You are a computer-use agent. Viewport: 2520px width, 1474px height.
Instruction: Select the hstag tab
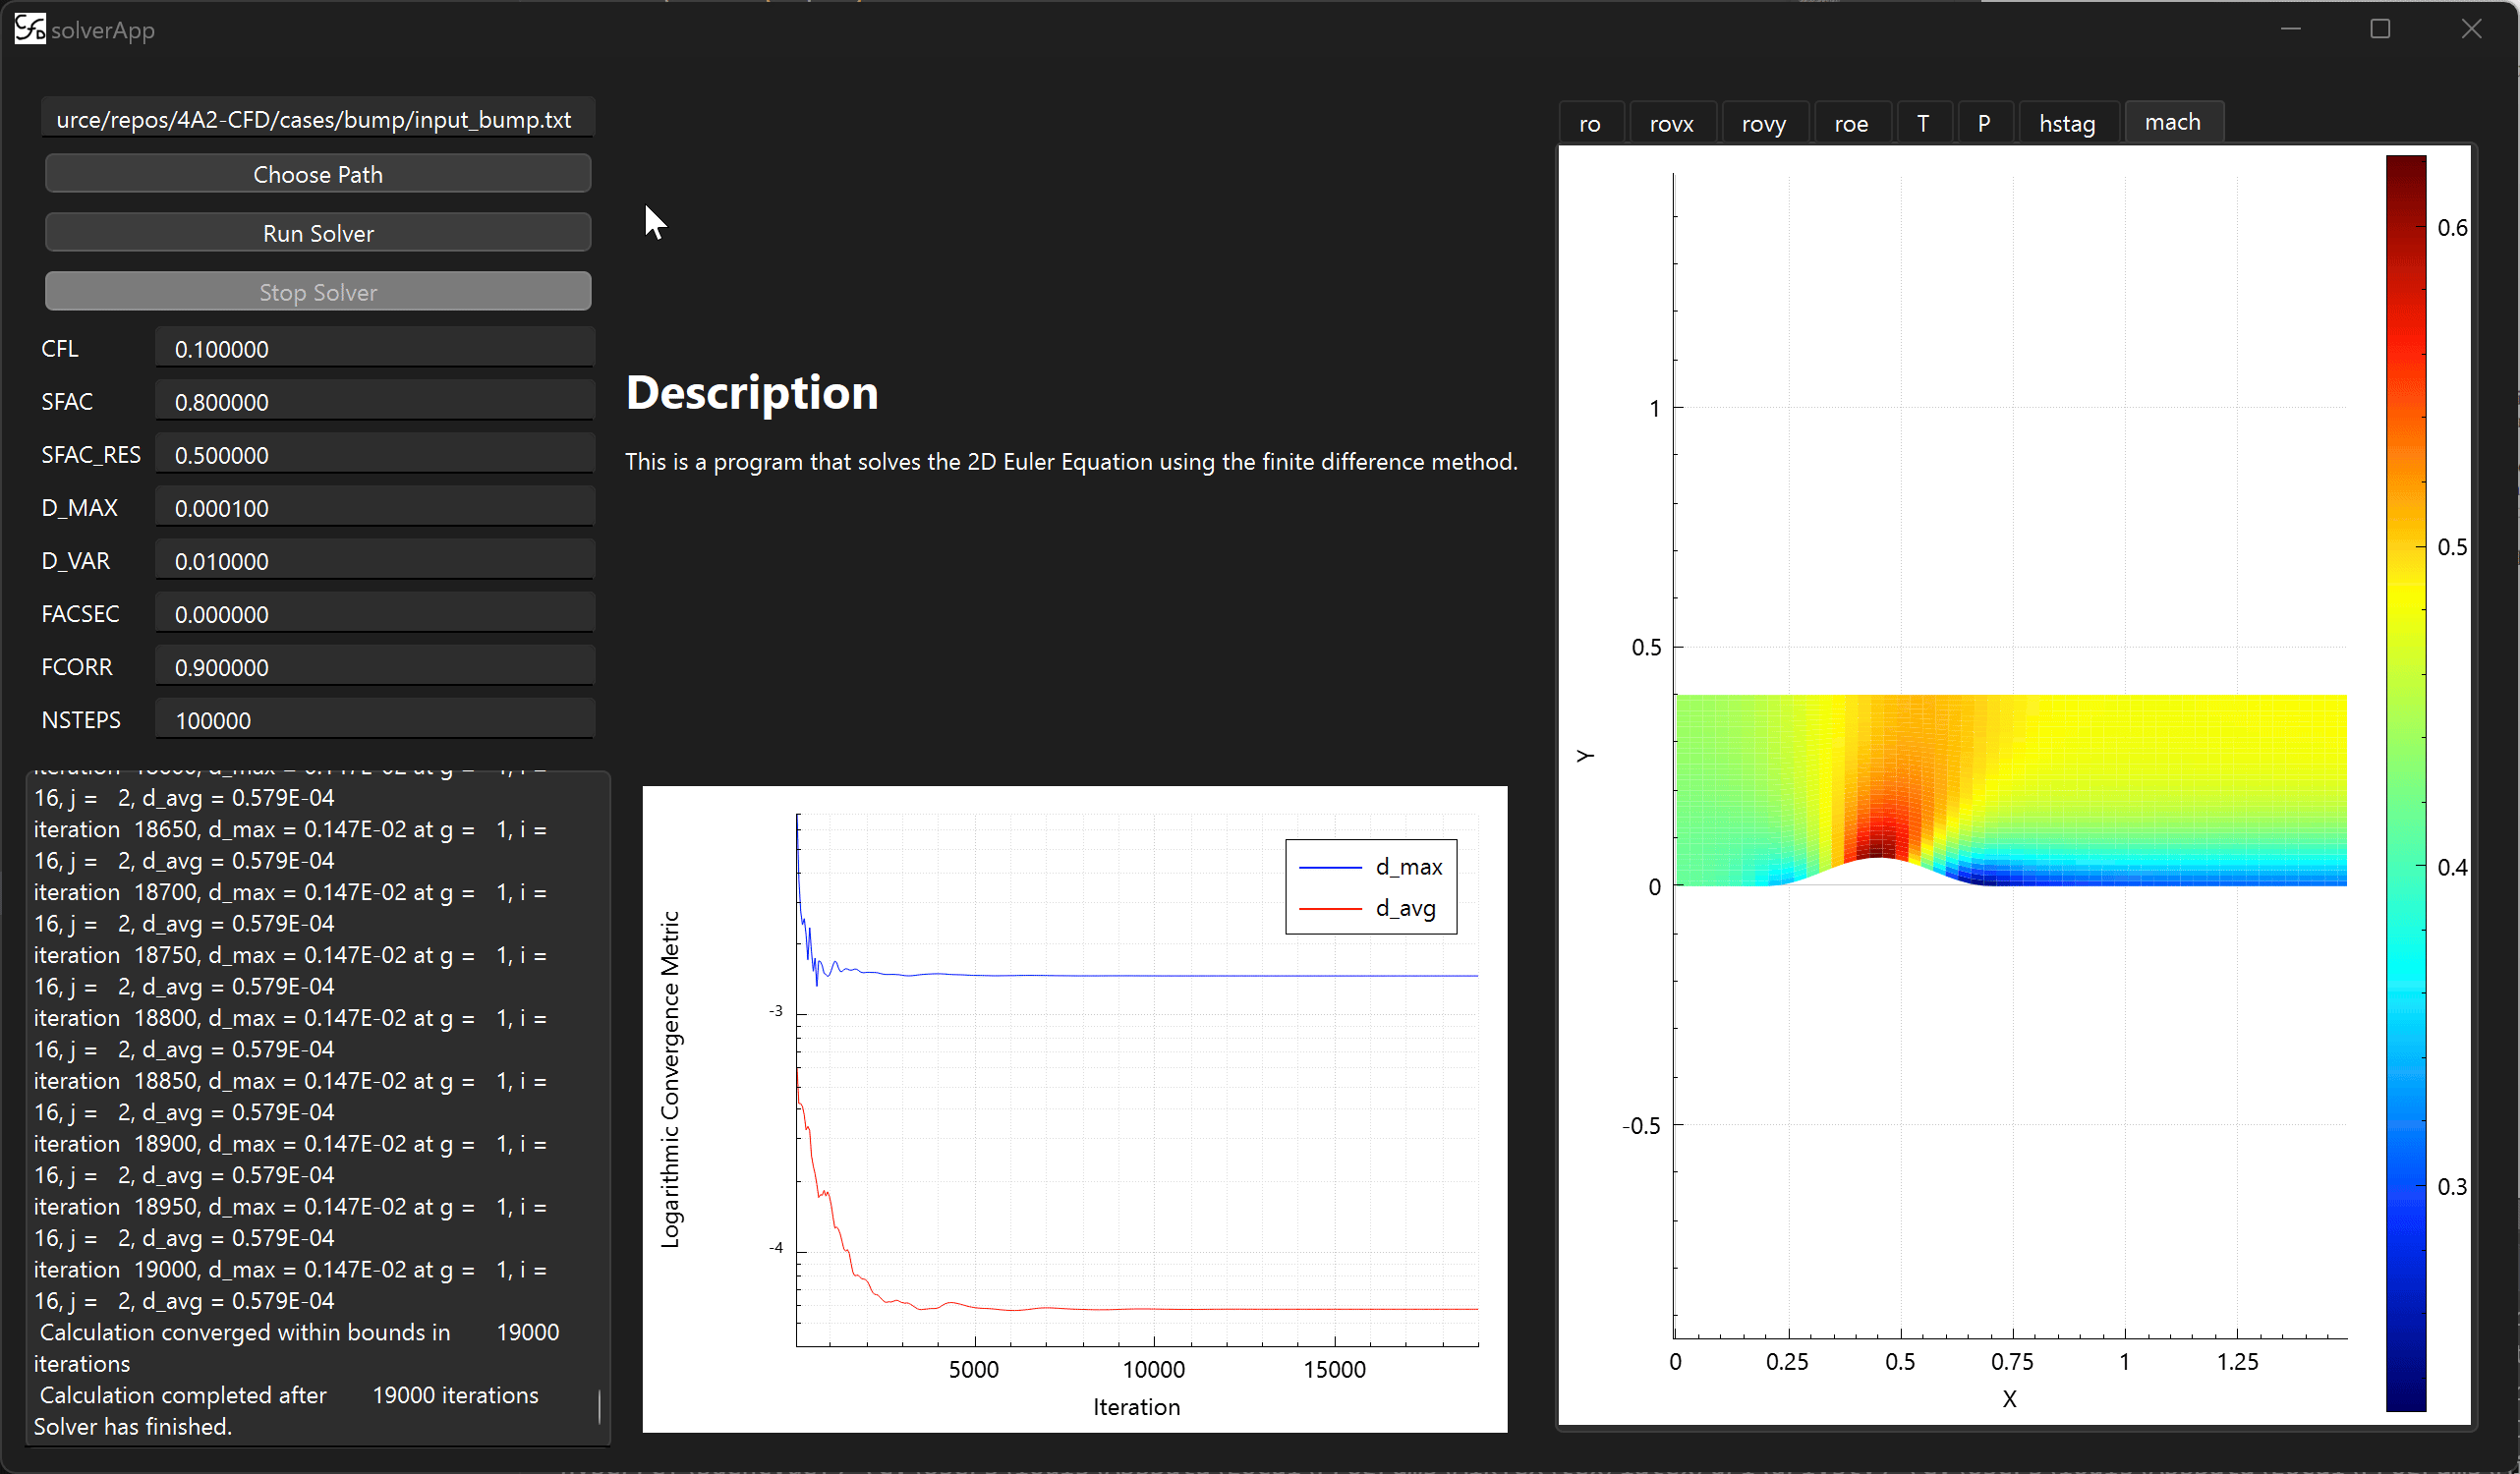tap(2067, 124)
